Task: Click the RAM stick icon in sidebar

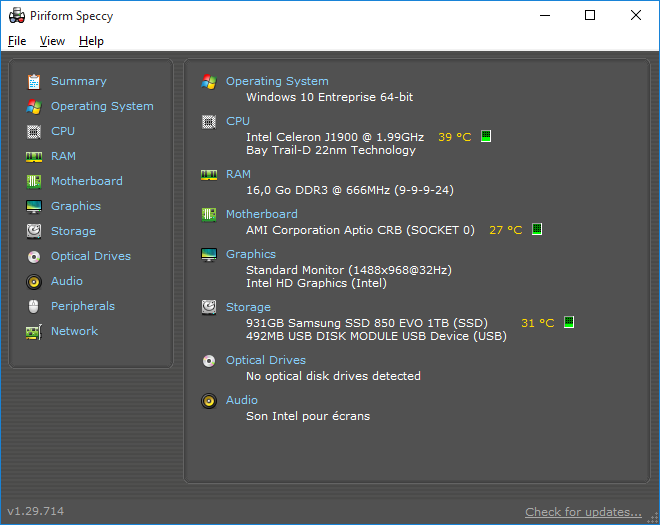Action: [34, 157]
